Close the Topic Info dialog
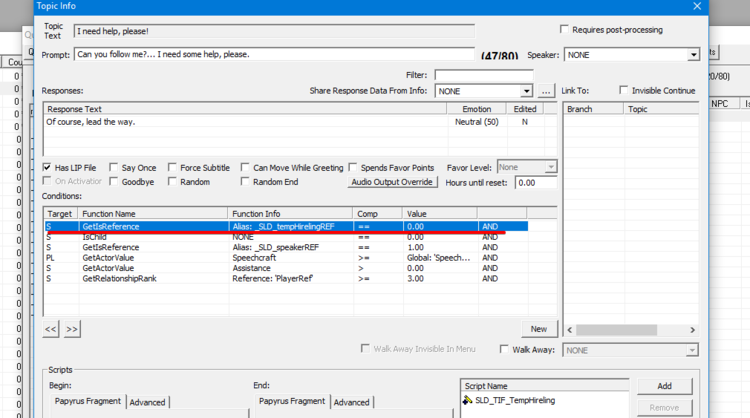Viewport: 750px width, 418px height. [x=697, y=6]
